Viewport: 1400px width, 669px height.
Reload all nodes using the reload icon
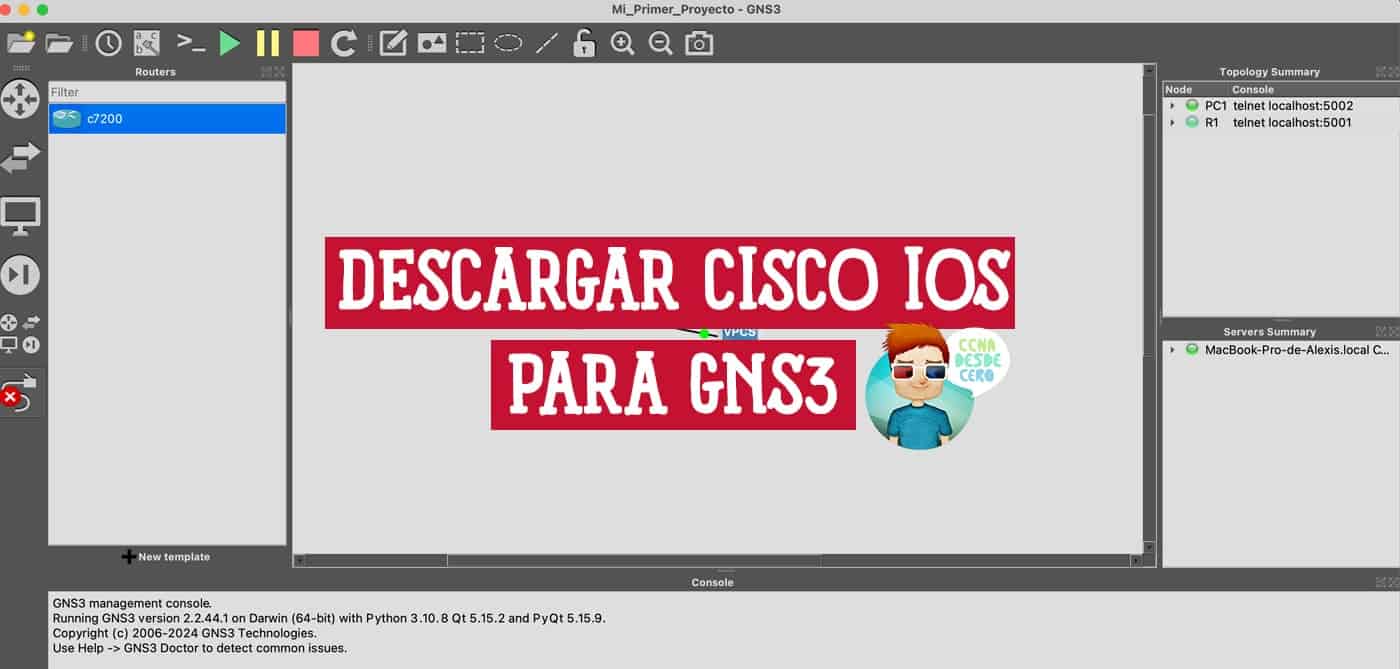click(x=343, y=42)
